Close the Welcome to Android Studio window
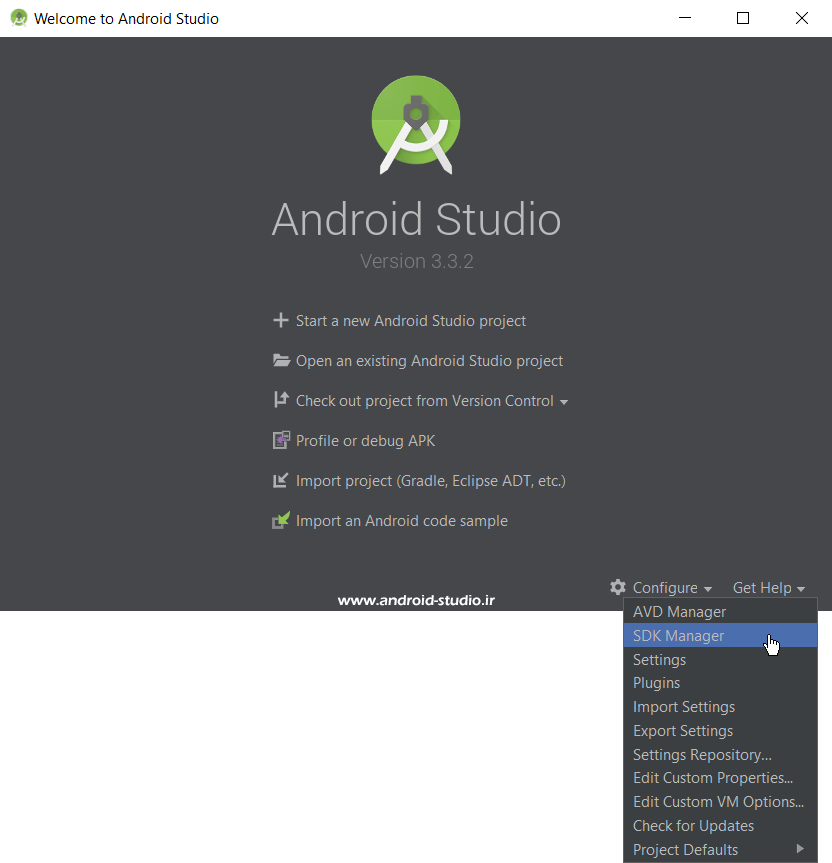 (x=802, y=18)
